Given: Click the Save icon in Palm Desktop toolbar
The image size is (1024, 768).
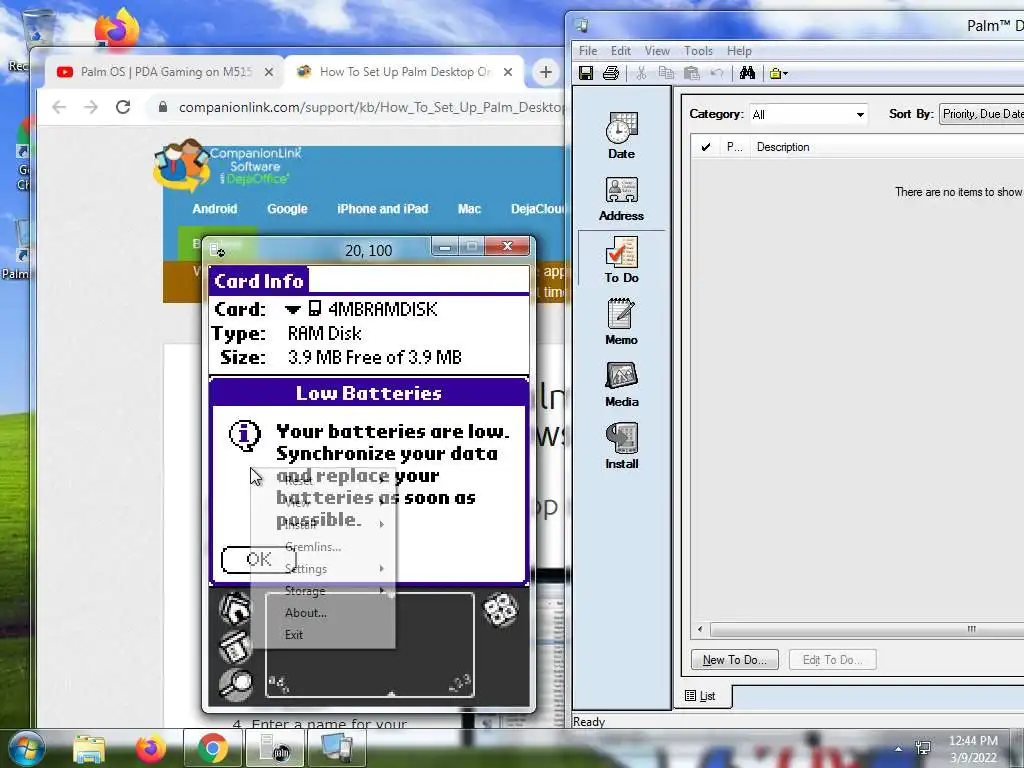Looking at the screenshot, I should click(586, 73).
